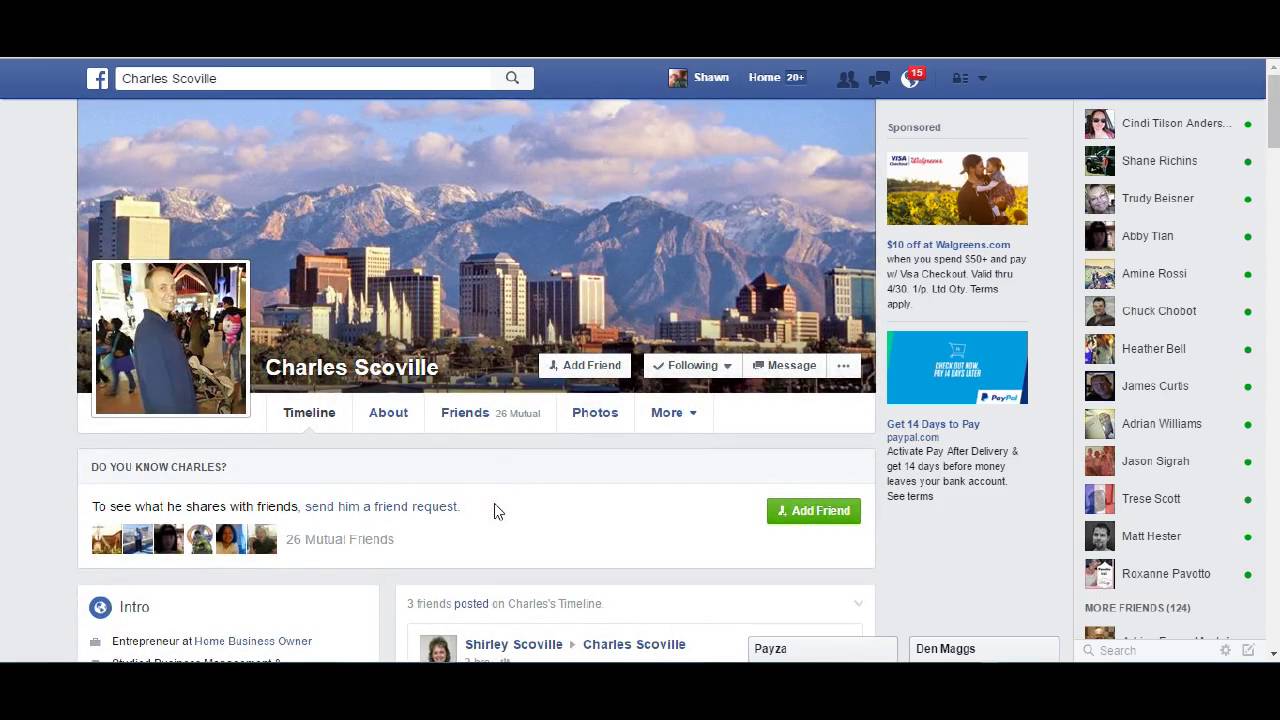
Task: Click the chat search magnifier icon
Action: 1087,651
